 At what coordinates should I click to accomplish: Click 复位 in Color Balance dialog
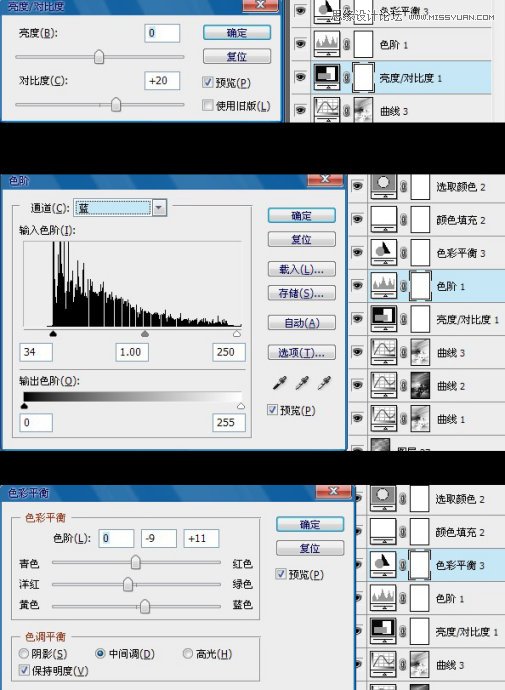(x=310, y=548)
